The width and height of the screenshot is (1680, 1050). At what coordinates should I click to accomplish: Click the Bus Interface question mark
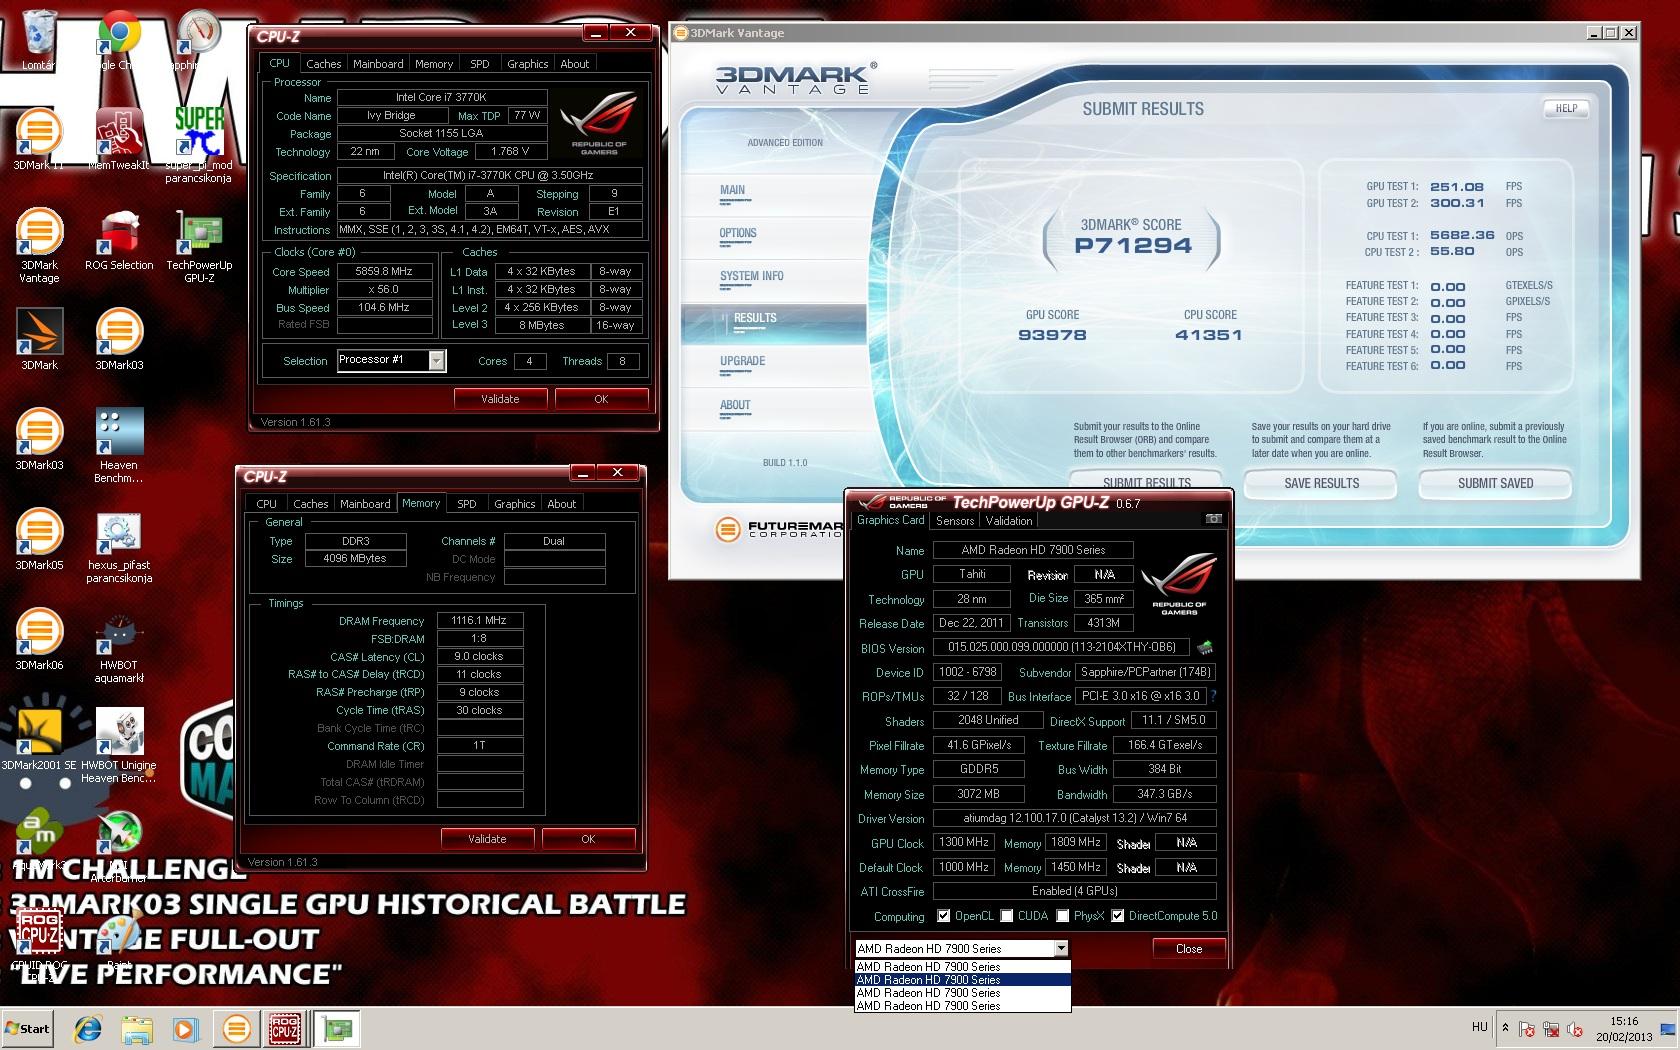(1213, 696)
